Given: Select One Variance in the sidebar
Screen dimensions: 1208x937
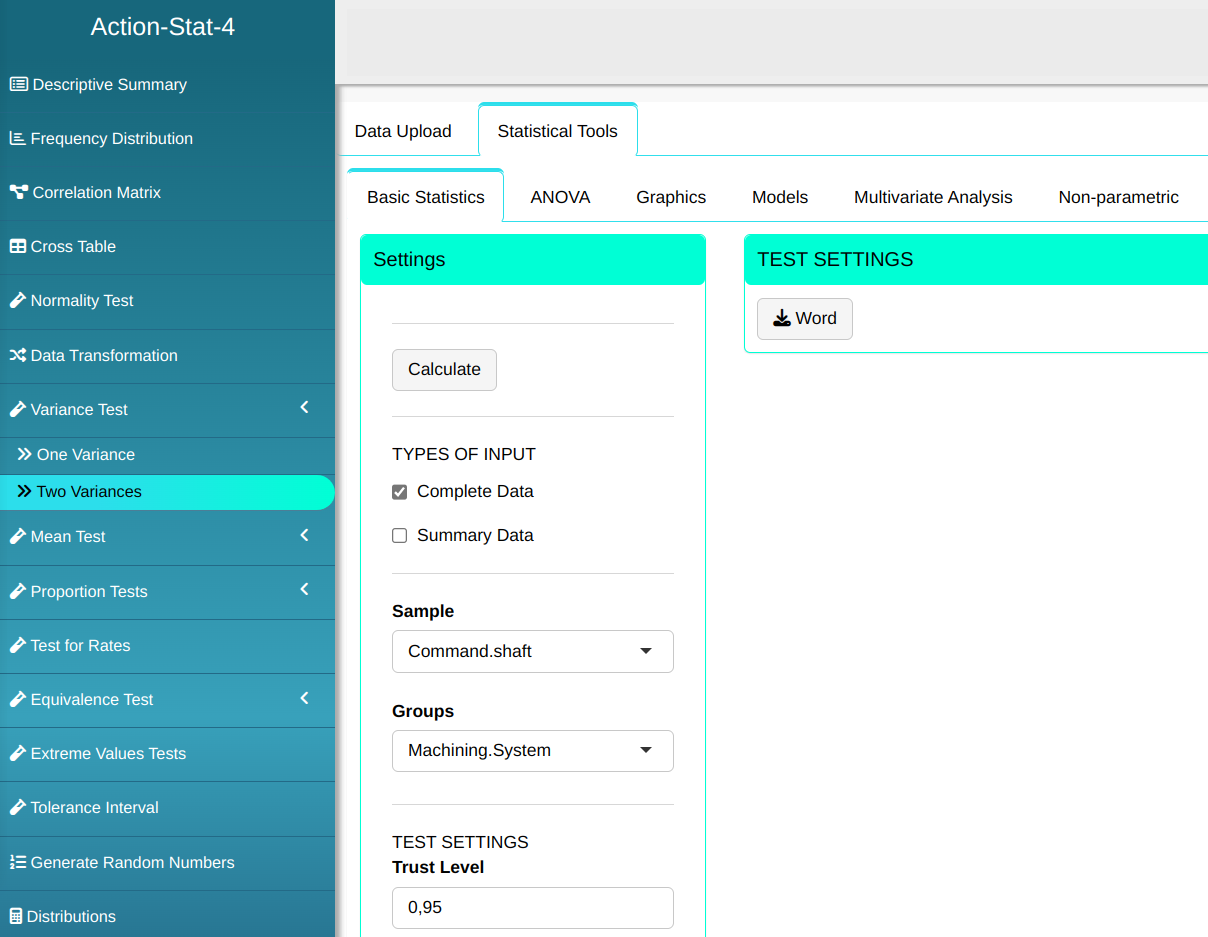Looking at the screenshot, I should click(86, 455).
